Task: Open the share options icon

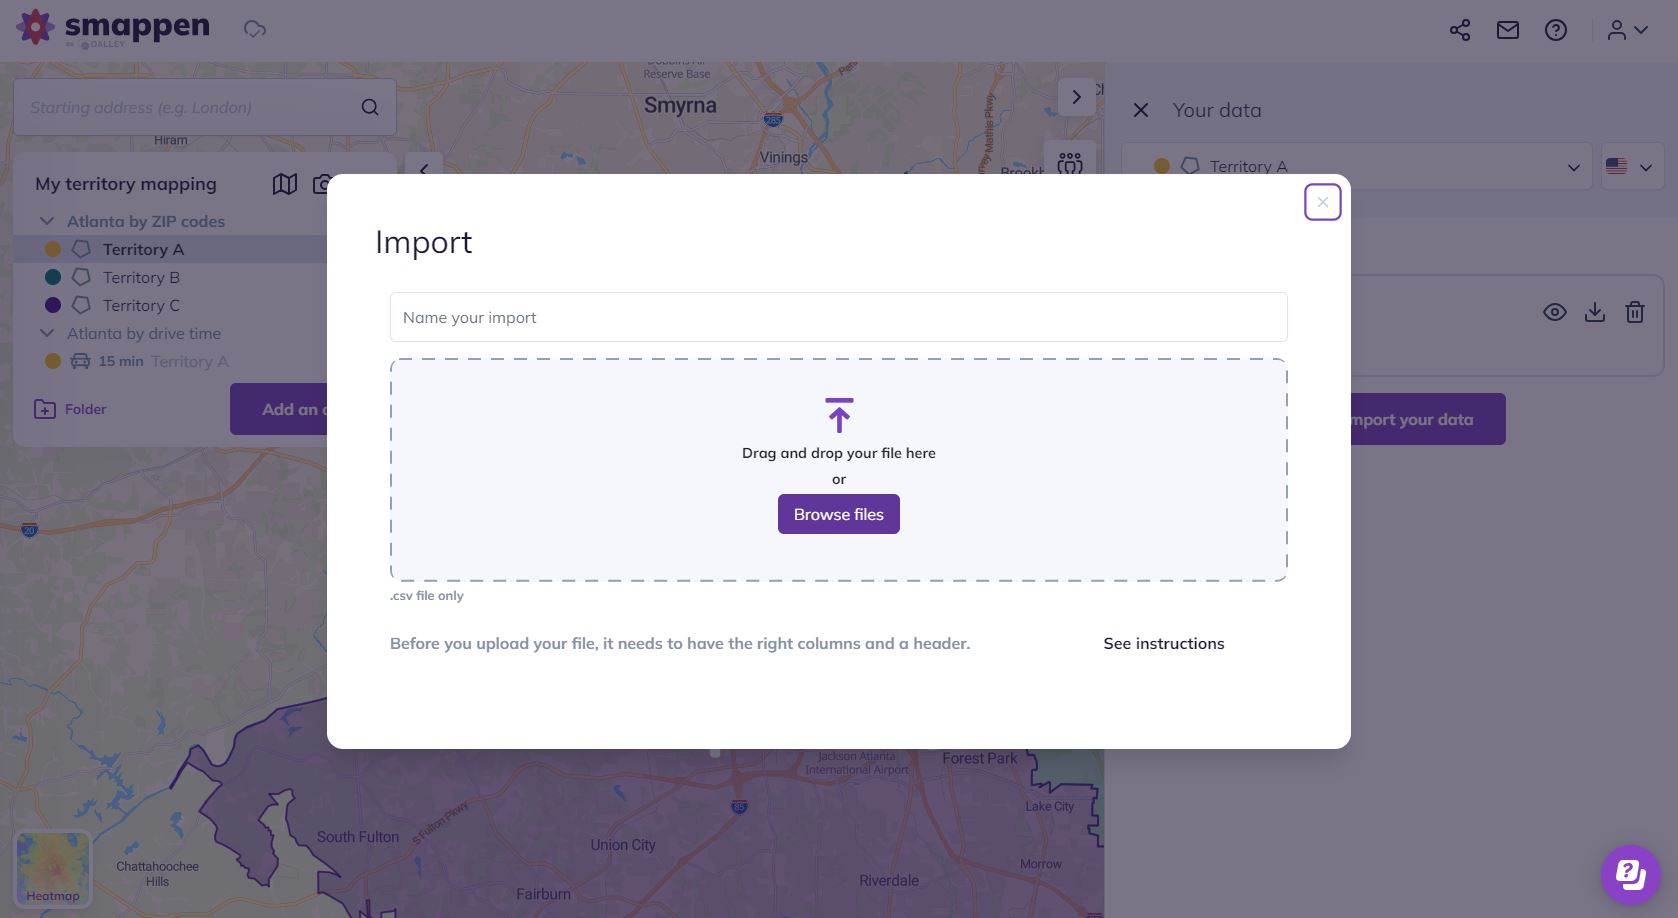Action: (1459, 30)
